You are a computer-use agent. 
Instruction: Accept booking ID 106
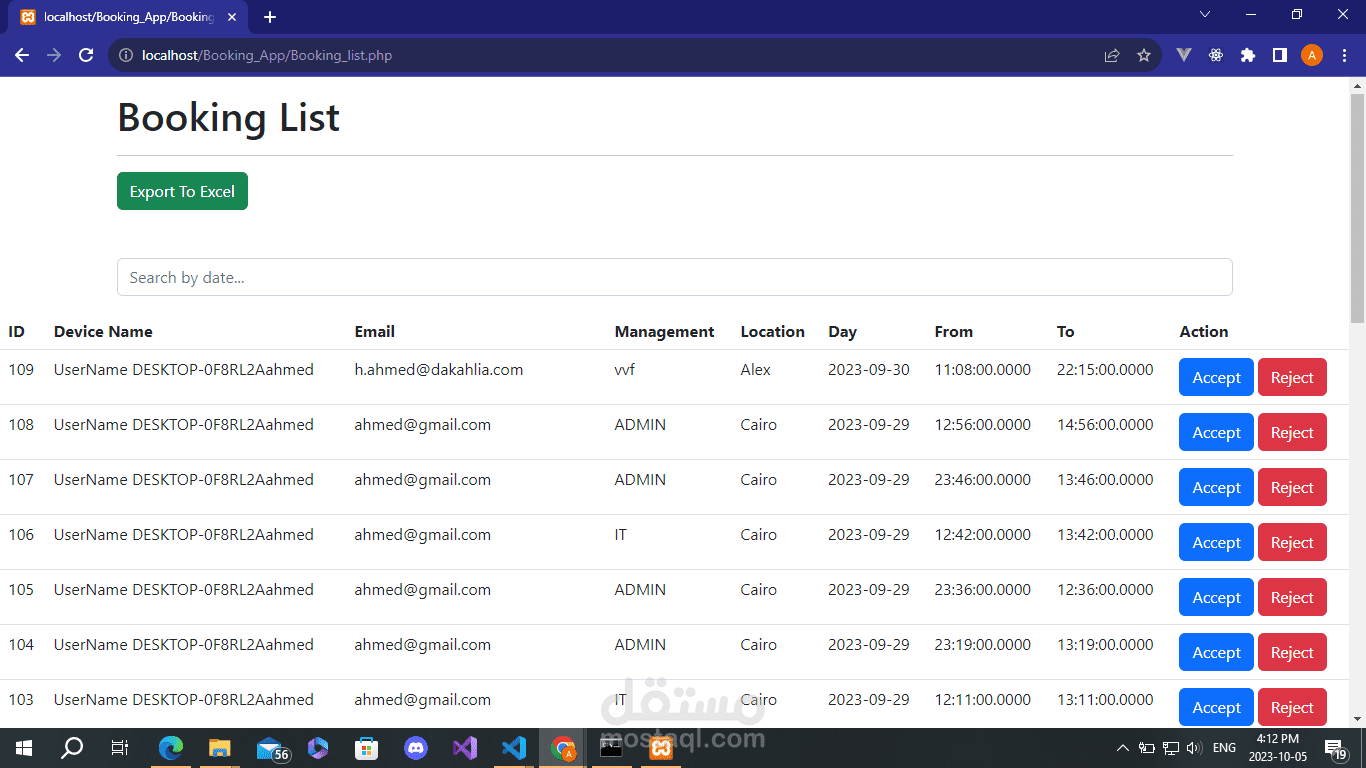[1216, 542]
